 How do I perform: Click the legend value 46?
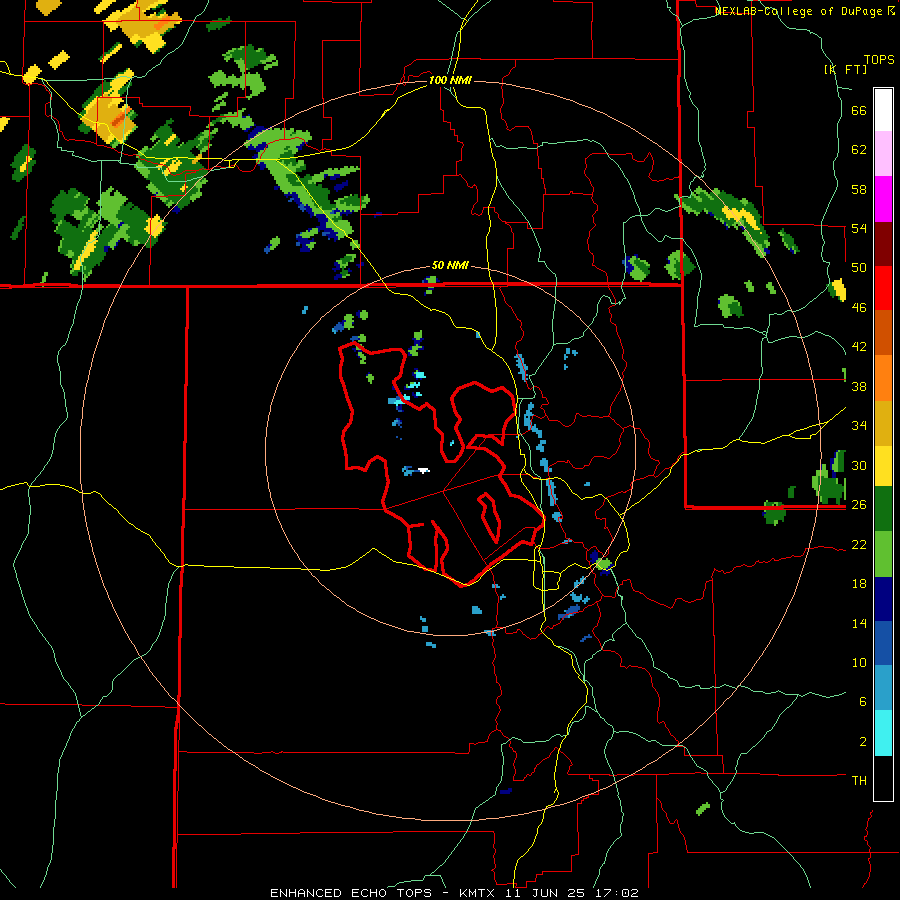(859, 308)
